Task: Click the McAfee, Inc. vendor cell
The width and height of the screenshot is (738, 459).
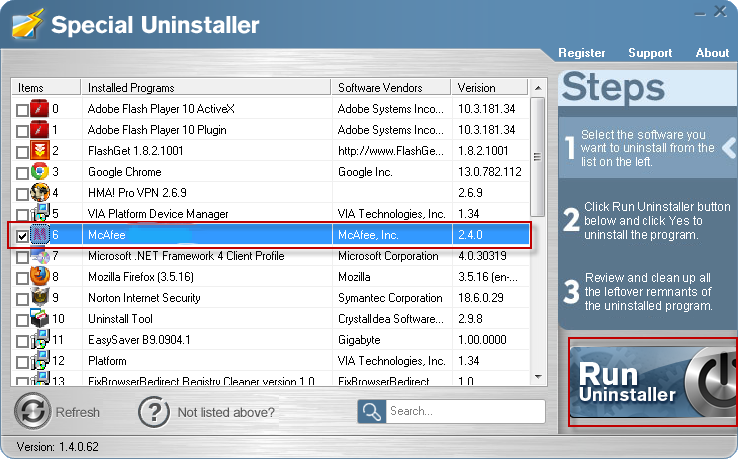Action: [368, 234]
